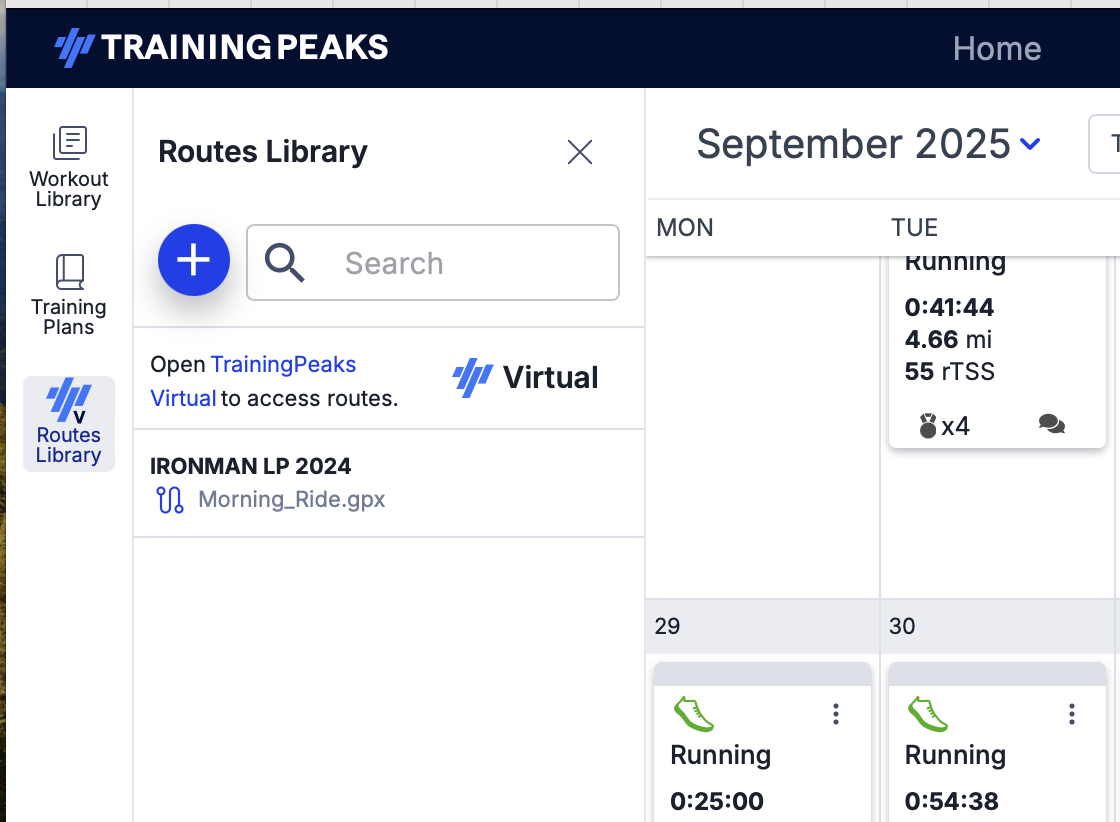Click the green shoe icon on 29th

[x=693, y=715]
